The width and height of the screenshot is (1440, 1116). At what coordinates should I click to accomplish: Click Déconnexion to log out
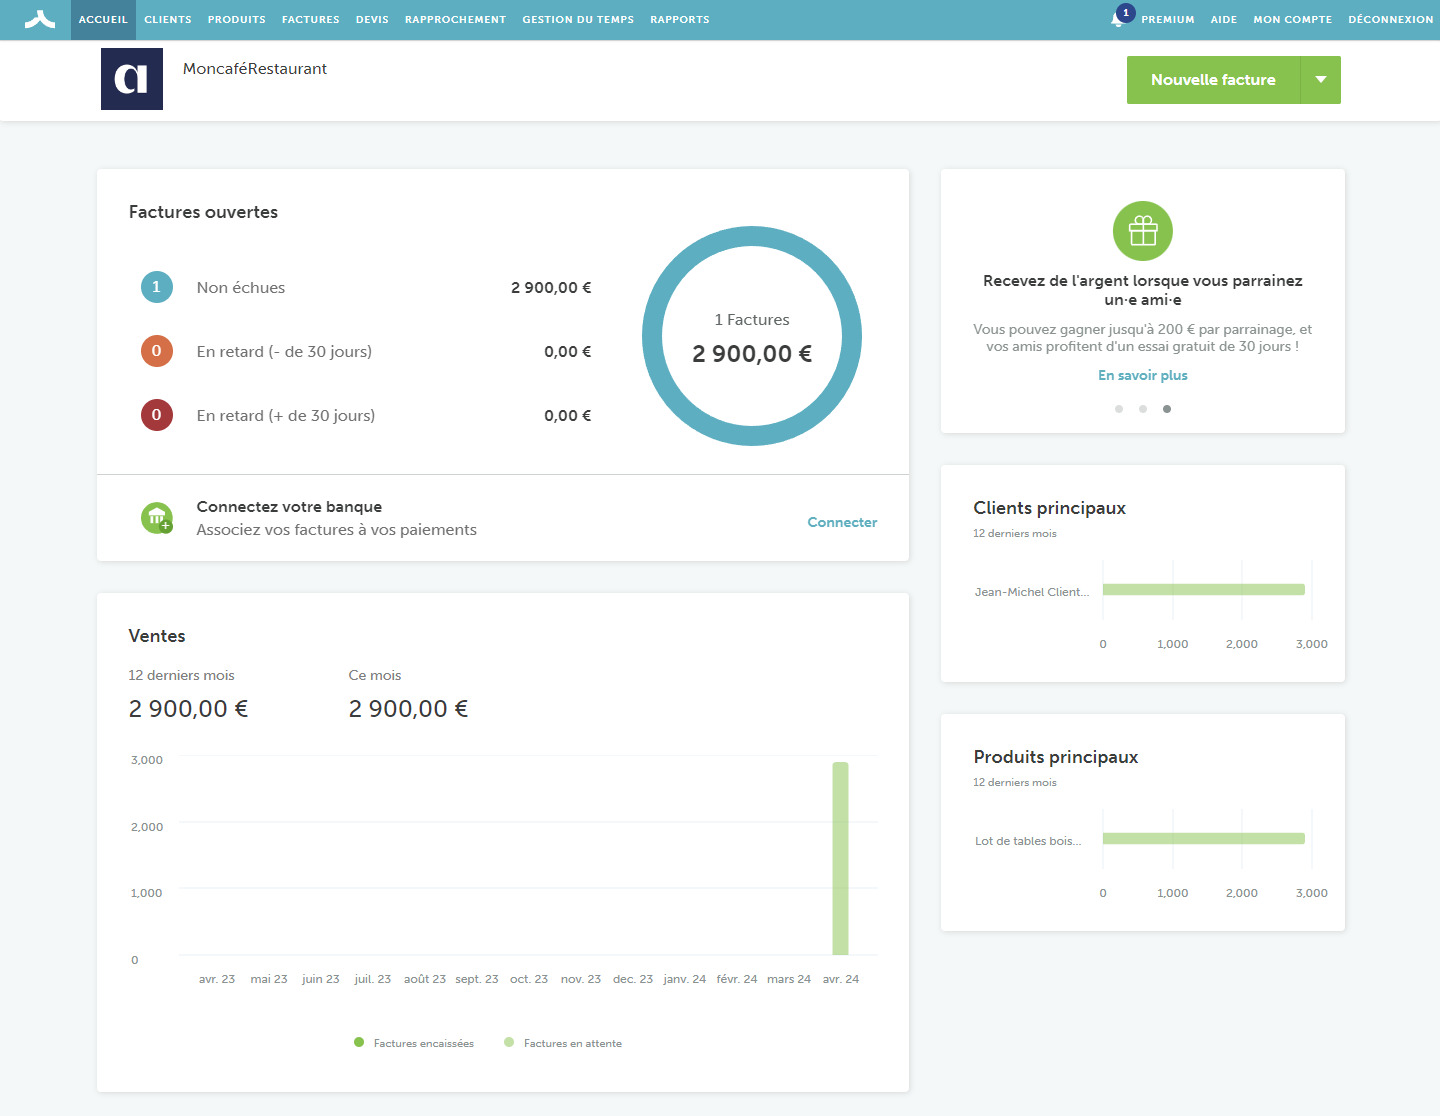(x=1391, y=20)
